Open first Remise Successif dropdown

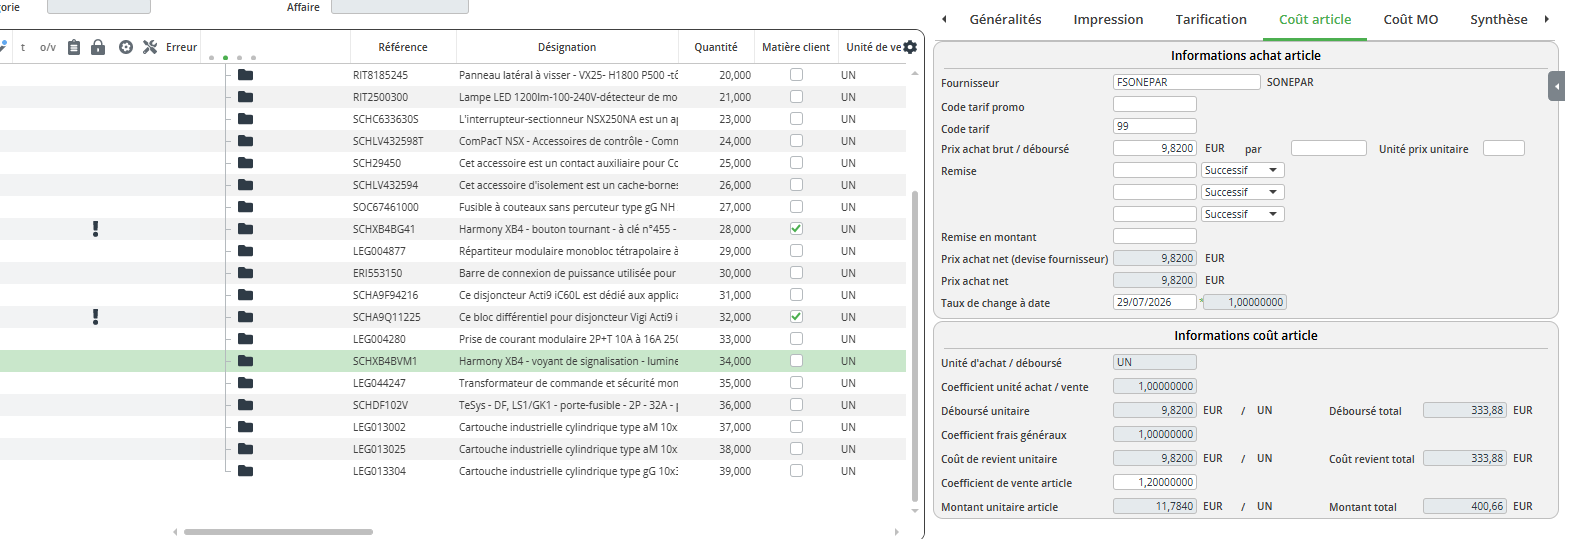[x=1243, y=170]
